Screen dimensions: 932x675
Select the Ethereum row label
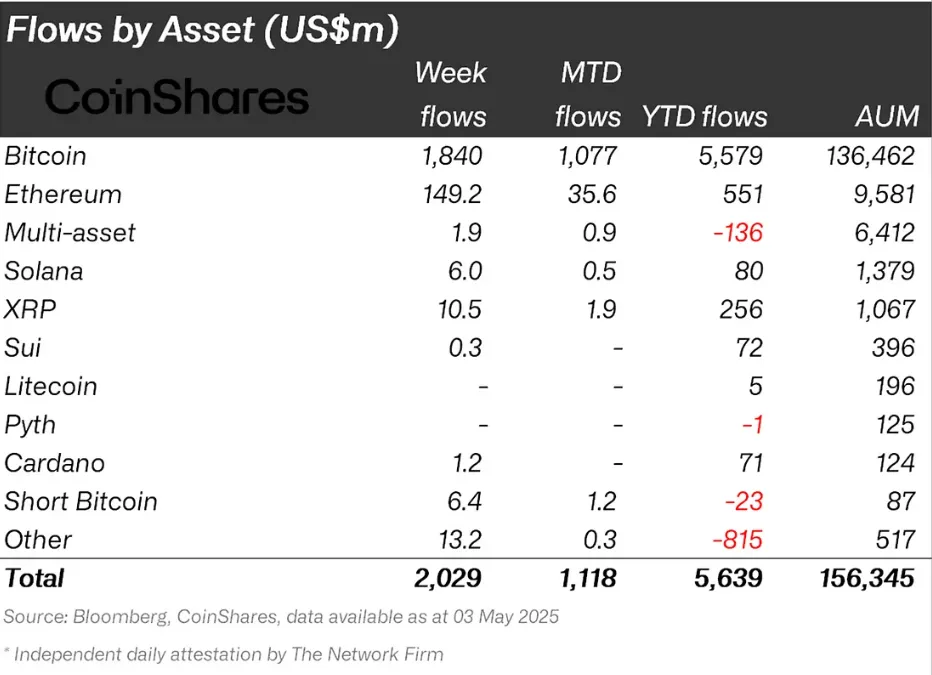point(63,194)
